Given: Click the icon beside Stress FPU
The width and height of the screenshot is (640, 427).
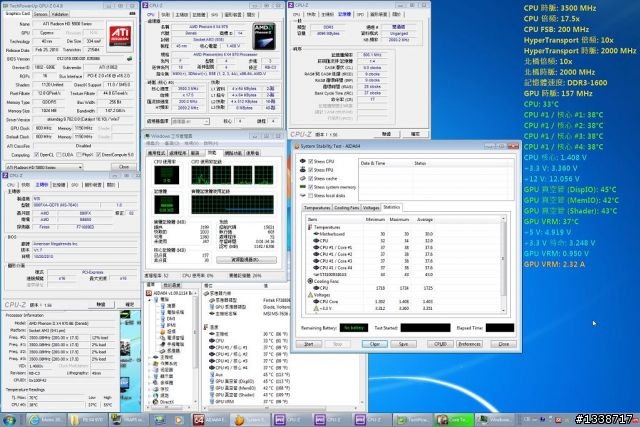Looking at the screenshot, I should click(303, 169).
